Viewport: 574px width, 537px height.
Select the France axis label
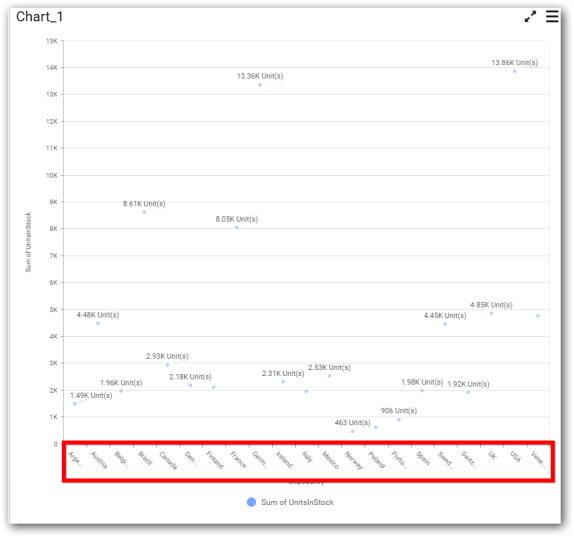tap(238, 459)
